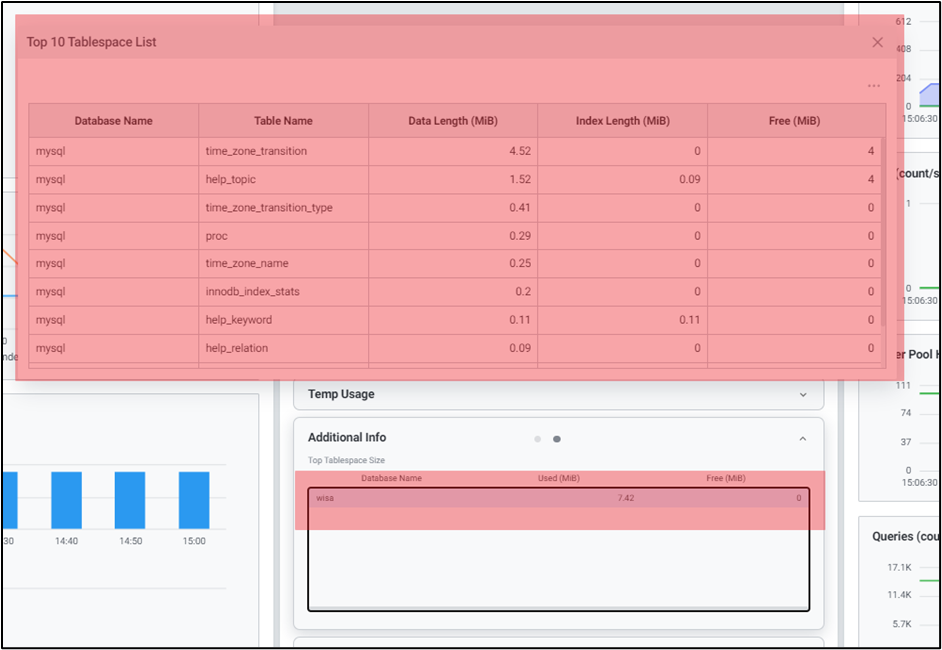Click the chart bar at 14:50

click(130, 500)
